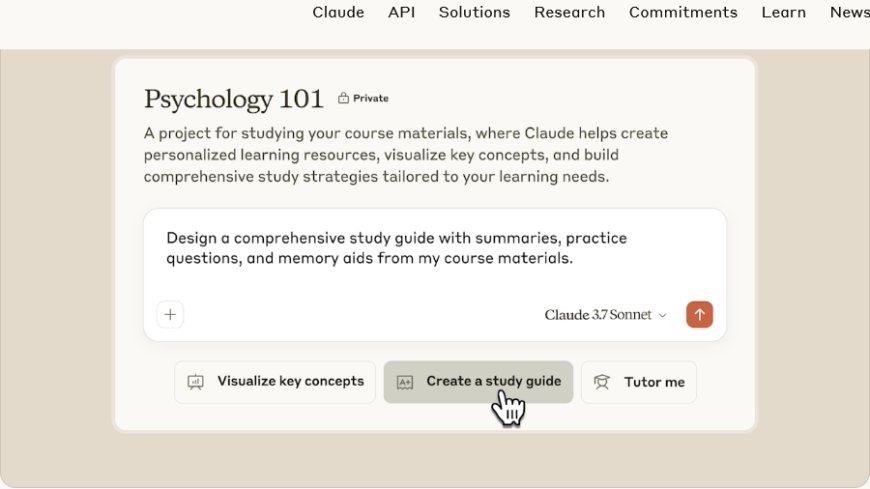Click the A+ icon on study guide
Viewport: 870px width, 489px height.
pyautogui.click(x=404, y=382)
